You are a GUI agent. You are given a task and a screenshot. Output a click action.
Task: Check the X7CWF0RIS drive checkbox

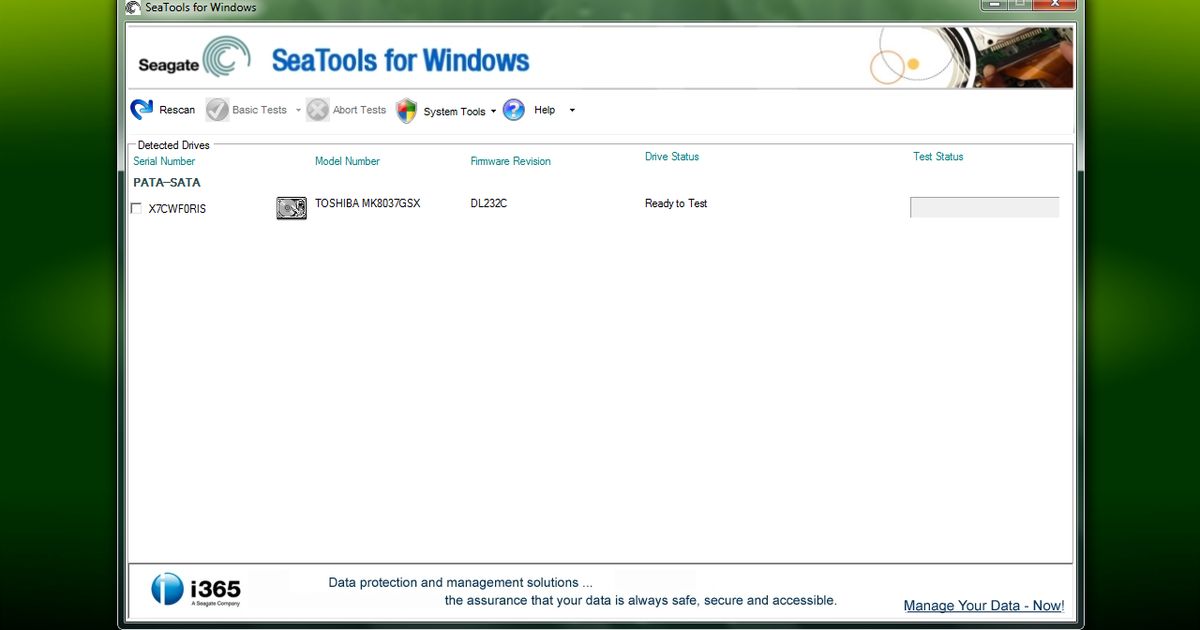136,208
